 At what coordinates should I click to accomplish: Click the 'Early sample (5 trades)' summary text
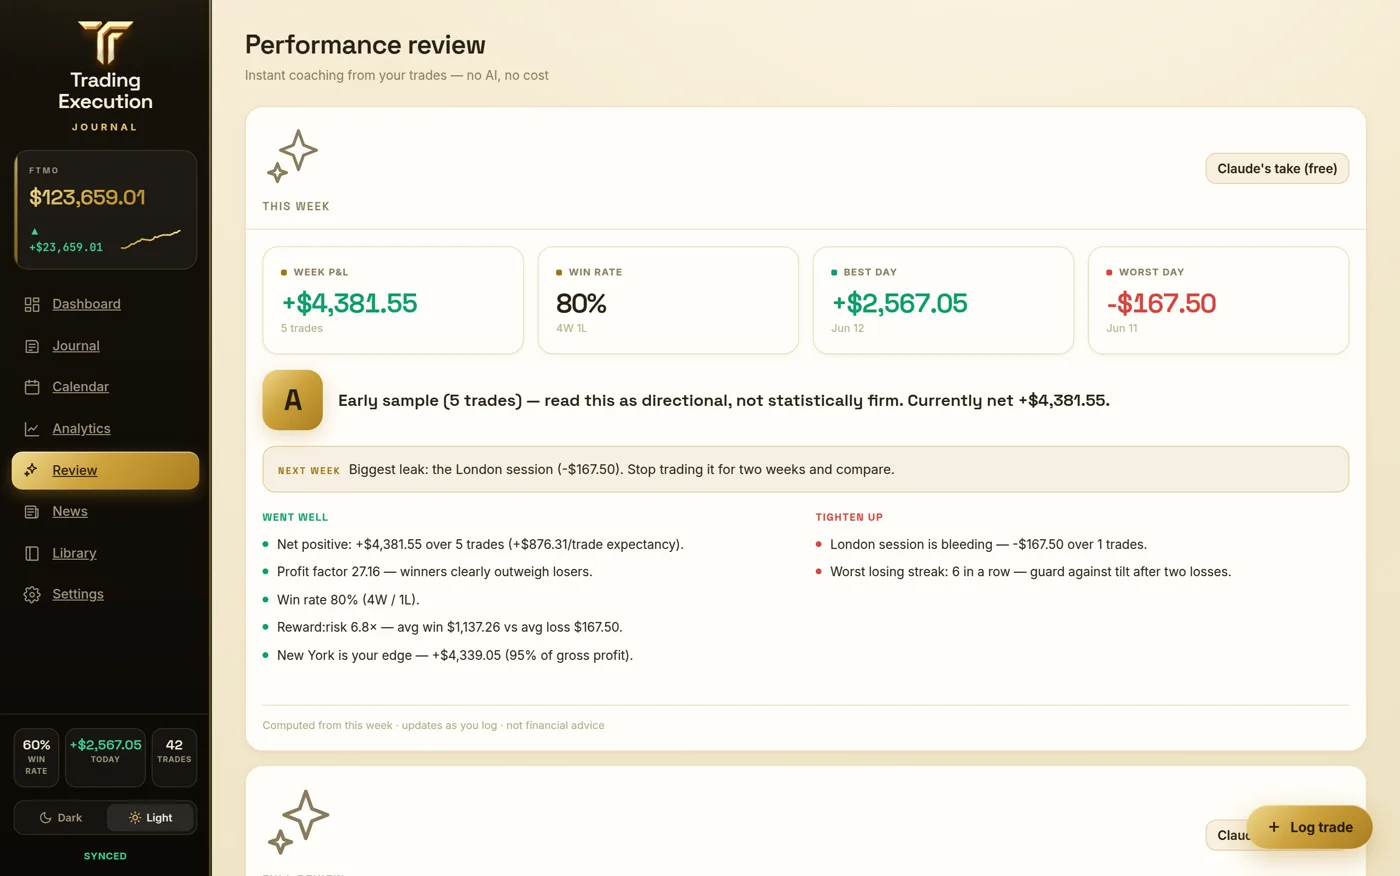[724, 400]
